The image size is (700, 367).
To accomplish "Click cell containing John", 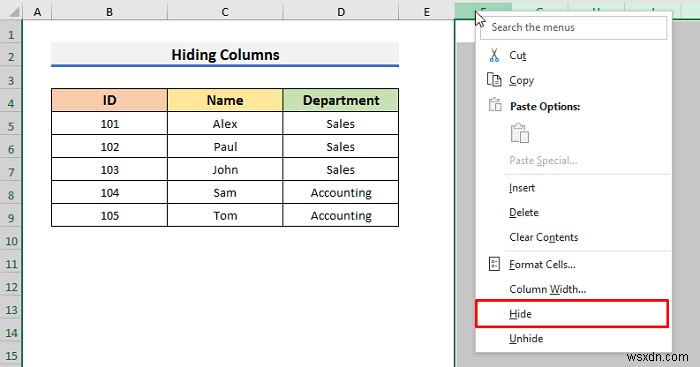I will point(225,169).
